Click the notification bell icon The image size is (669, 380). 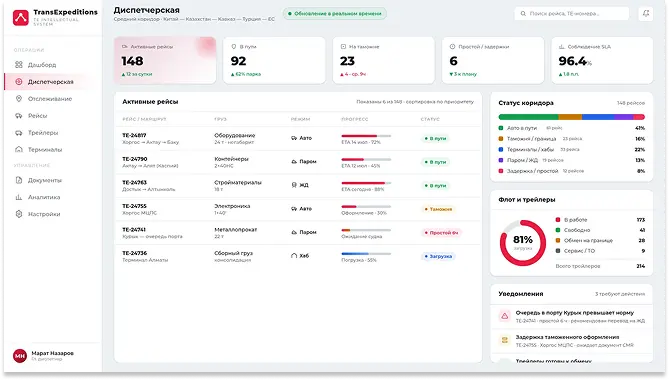pyautogui.click(x=646, y=14)
